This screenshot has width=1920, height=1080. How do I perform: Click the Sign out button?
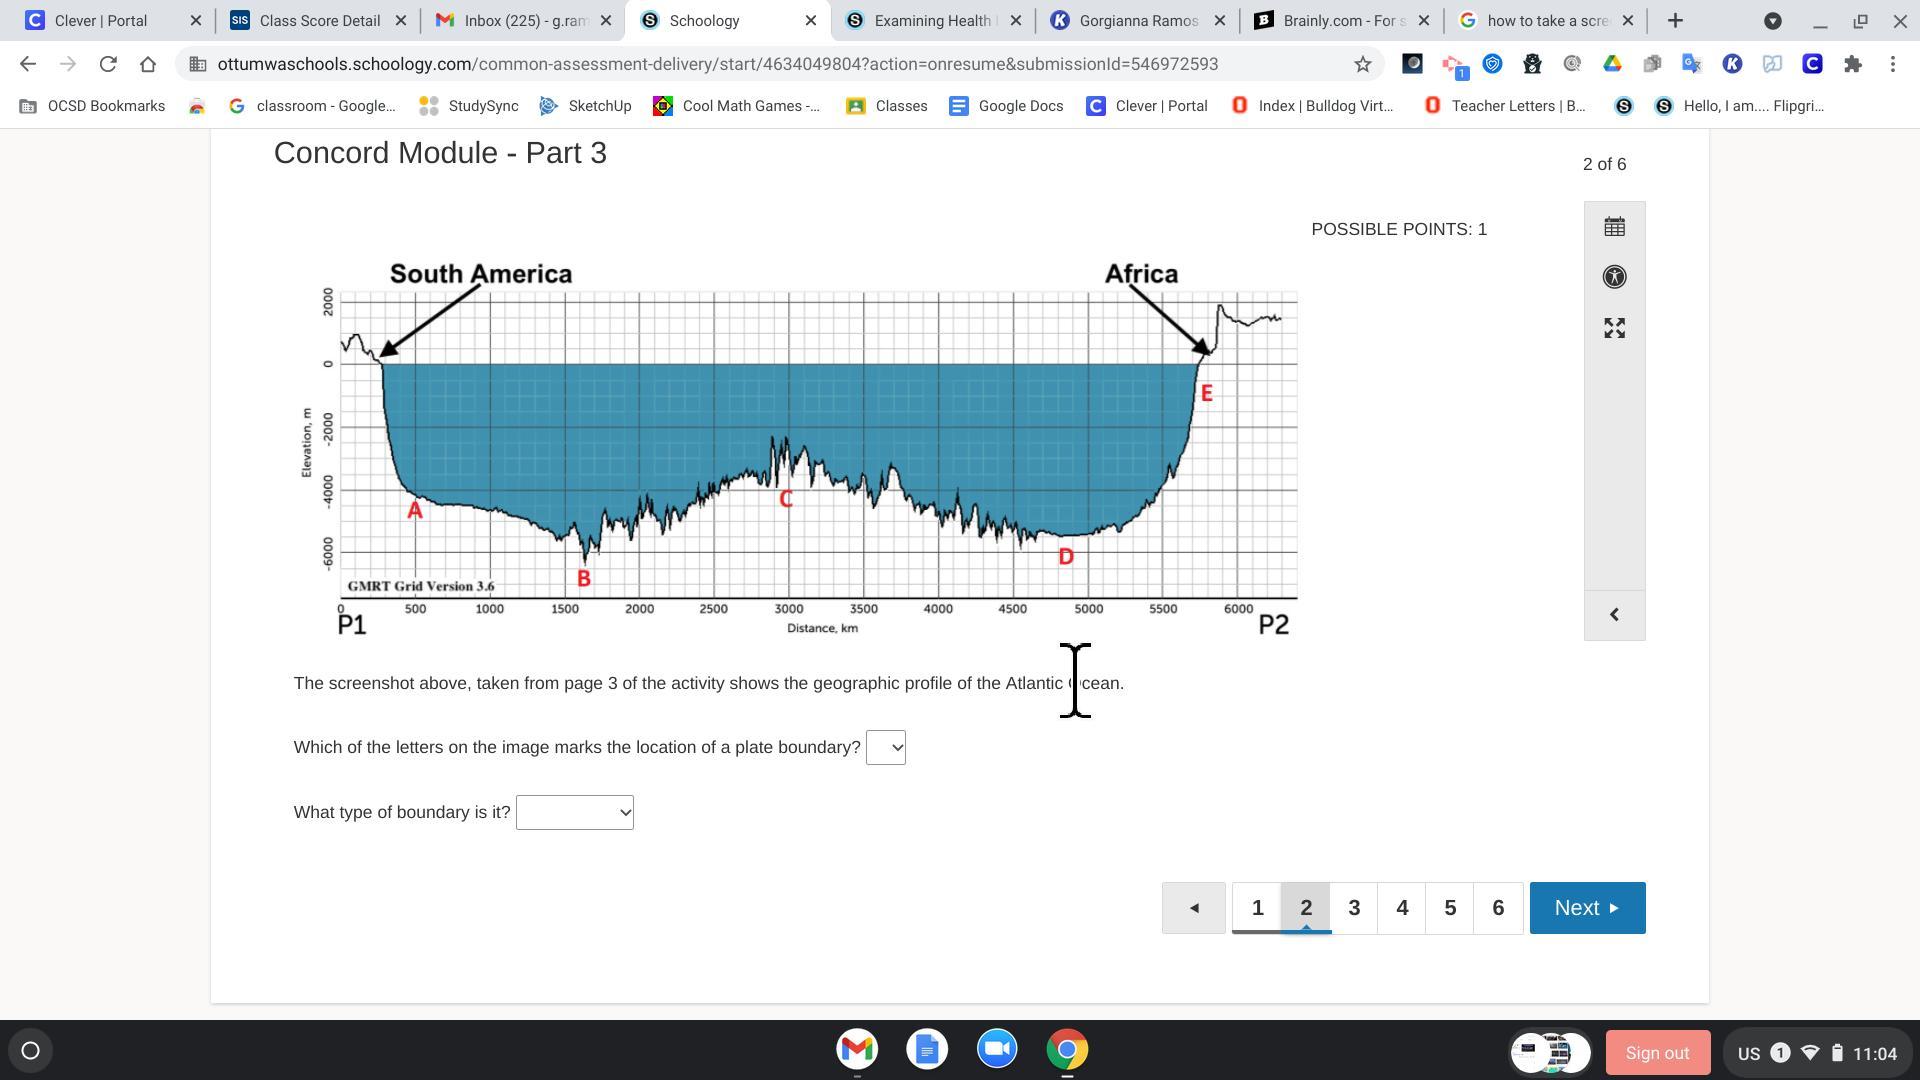coord(1656,1053)
